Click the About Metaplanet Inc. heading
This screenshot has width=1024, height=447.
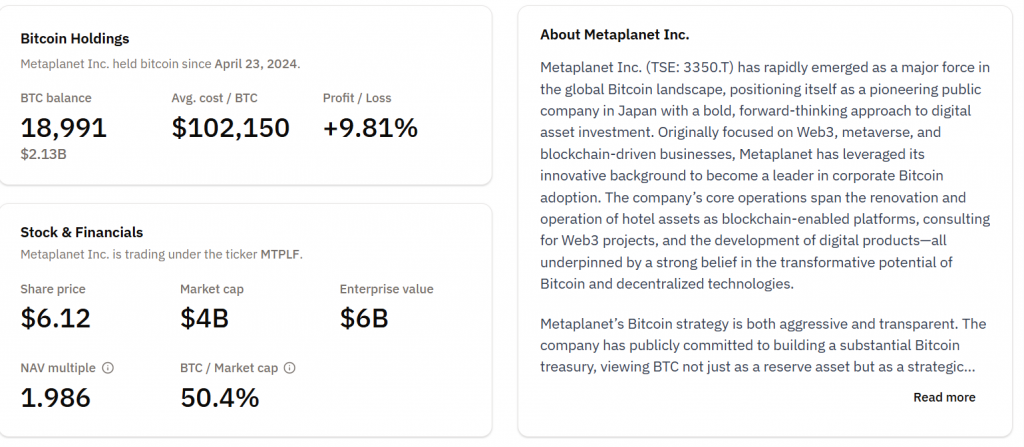tap(614, 34)
